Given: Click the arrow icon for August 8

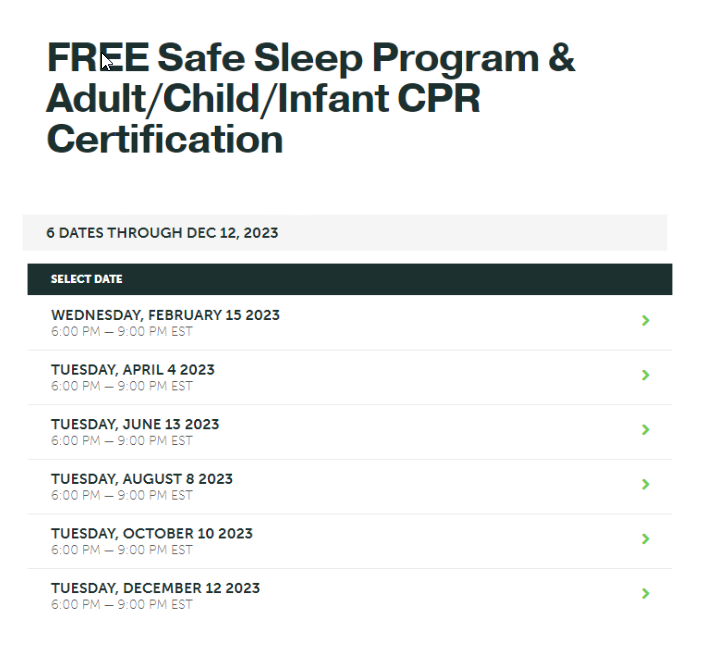Looking at the screenshot, I should tap(645, 484).
